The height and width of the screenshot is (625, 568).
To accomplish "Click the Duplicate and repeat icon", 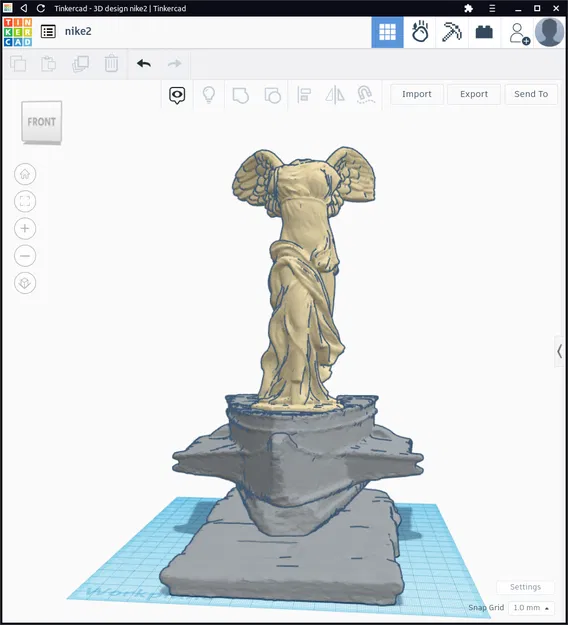I will [x=80, y=64].
